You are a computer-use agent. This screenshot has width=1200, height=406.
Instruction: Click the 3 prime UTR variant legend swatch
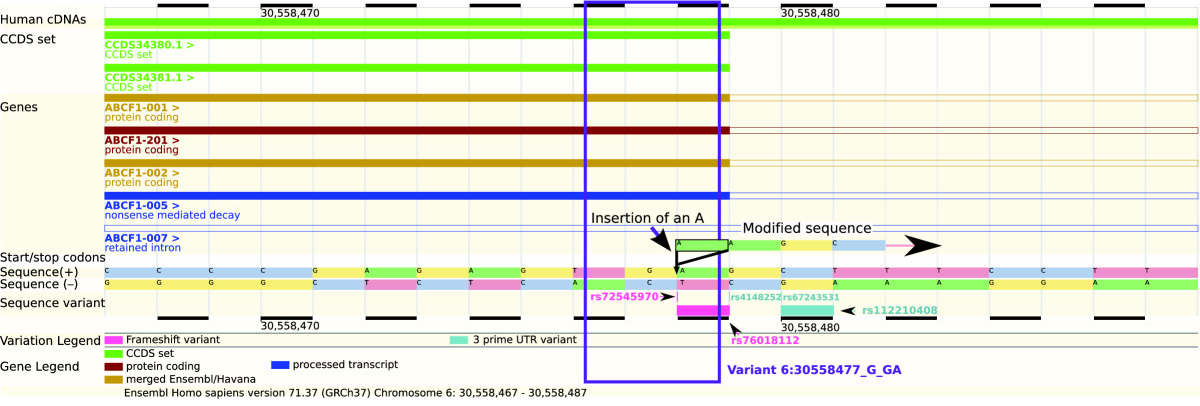coord(458,340)
